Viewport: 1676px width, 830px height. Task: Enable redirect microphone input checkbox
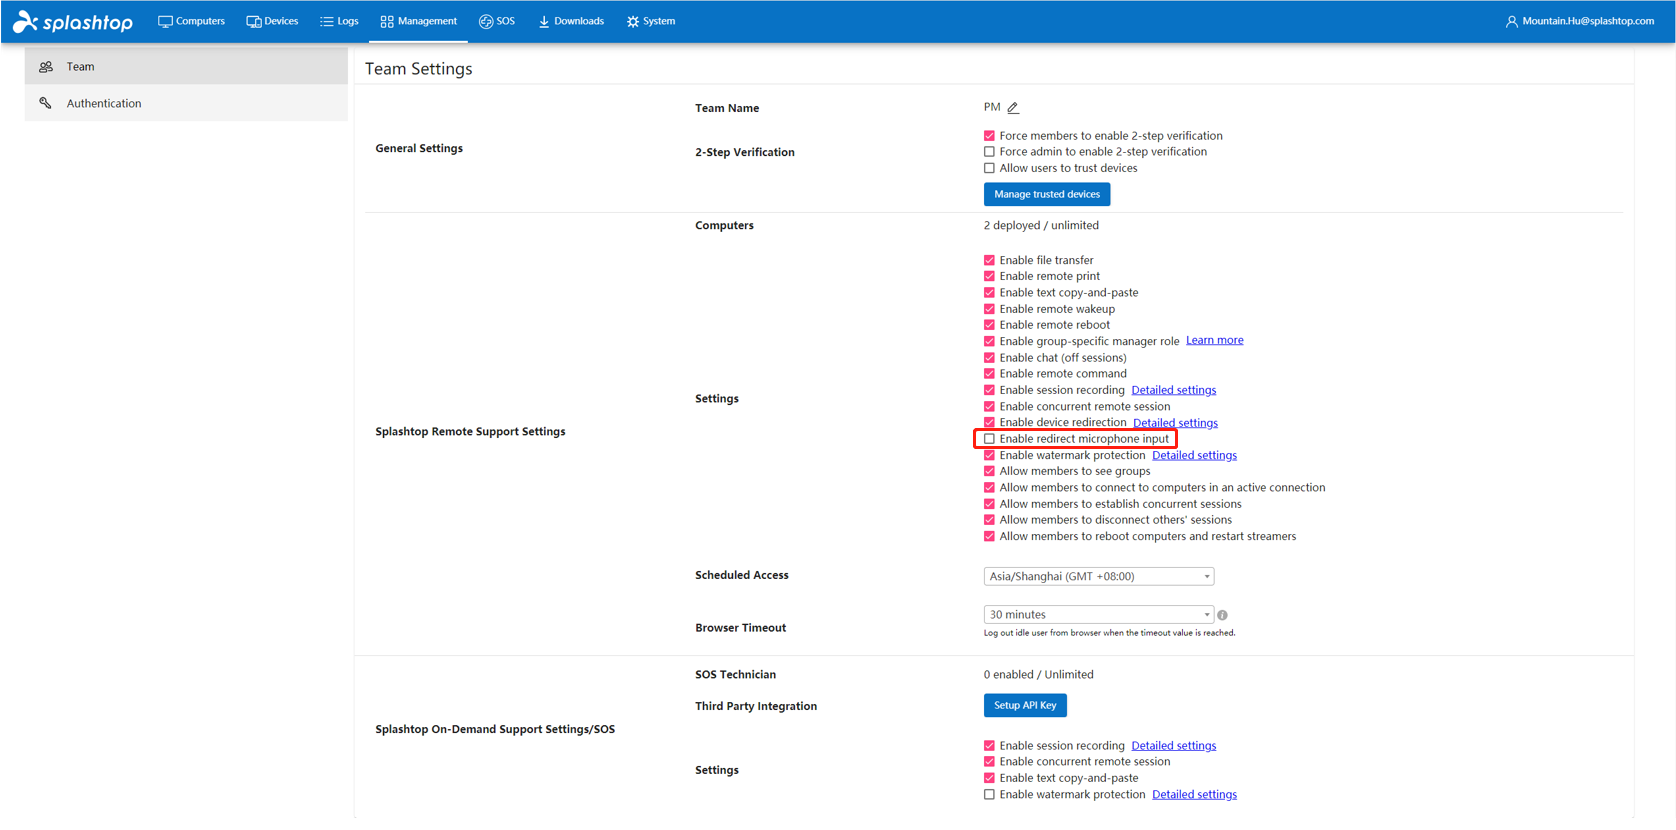click(x=989, y=439)
